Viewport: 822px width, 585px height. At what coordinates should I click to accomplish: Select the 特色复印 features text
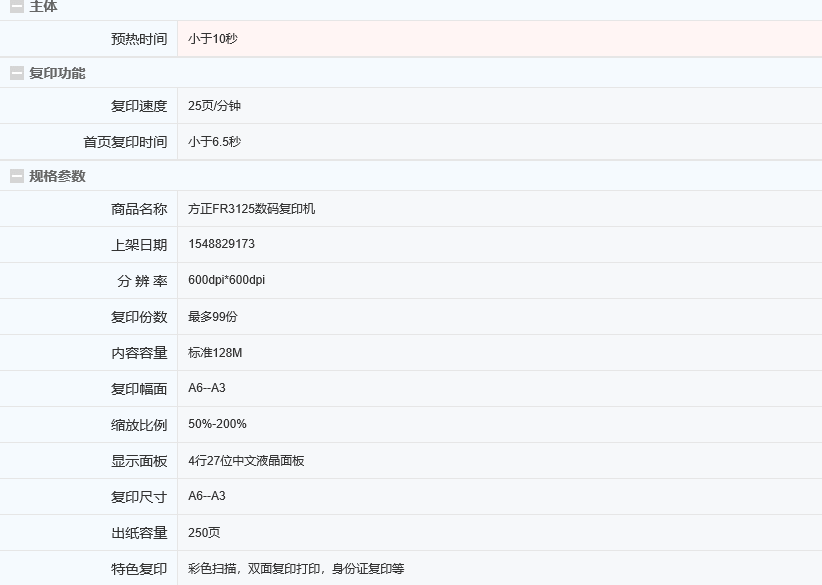click(296, 569)
